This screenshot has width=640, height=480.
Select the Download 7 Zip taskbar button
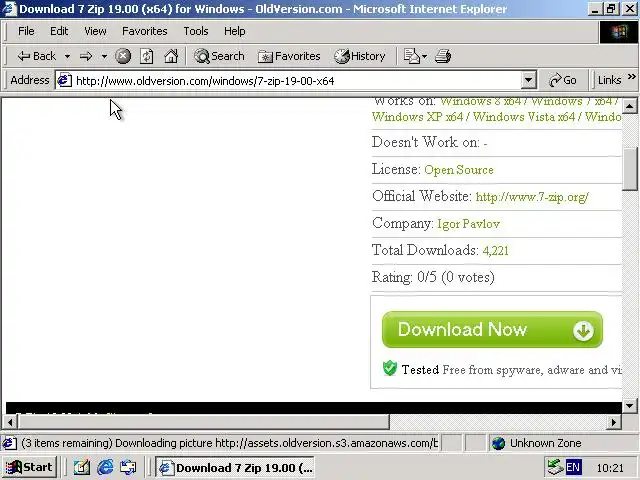tap(235, 467)
